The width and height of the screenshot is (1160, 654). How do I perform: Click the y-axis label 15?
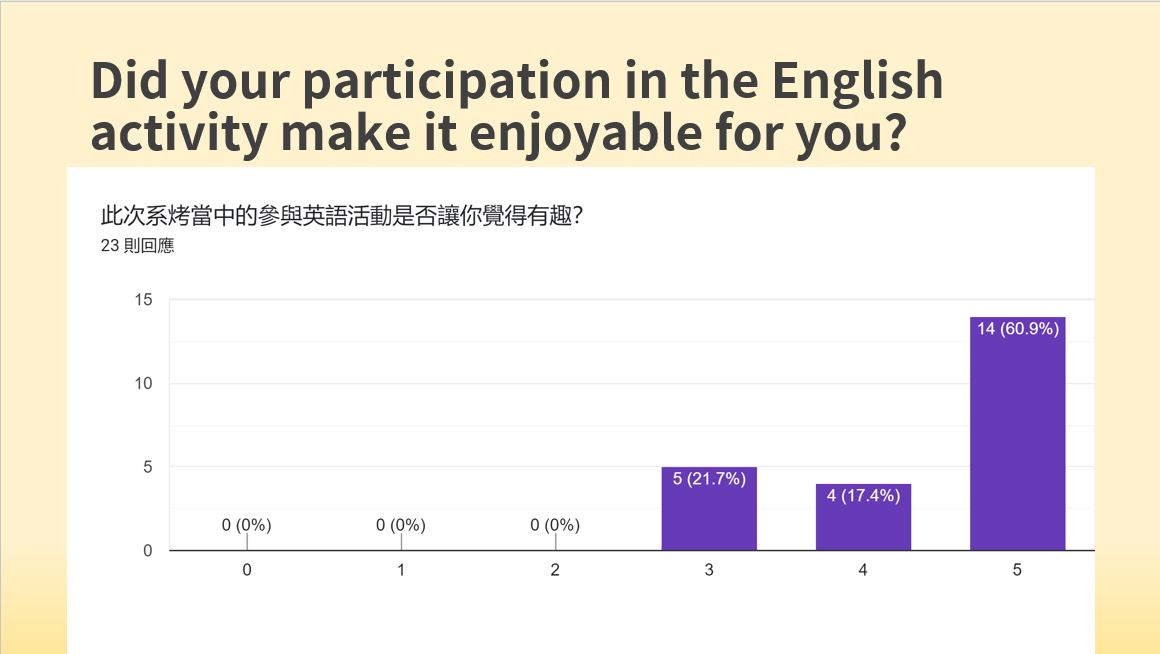pos(144,300)
